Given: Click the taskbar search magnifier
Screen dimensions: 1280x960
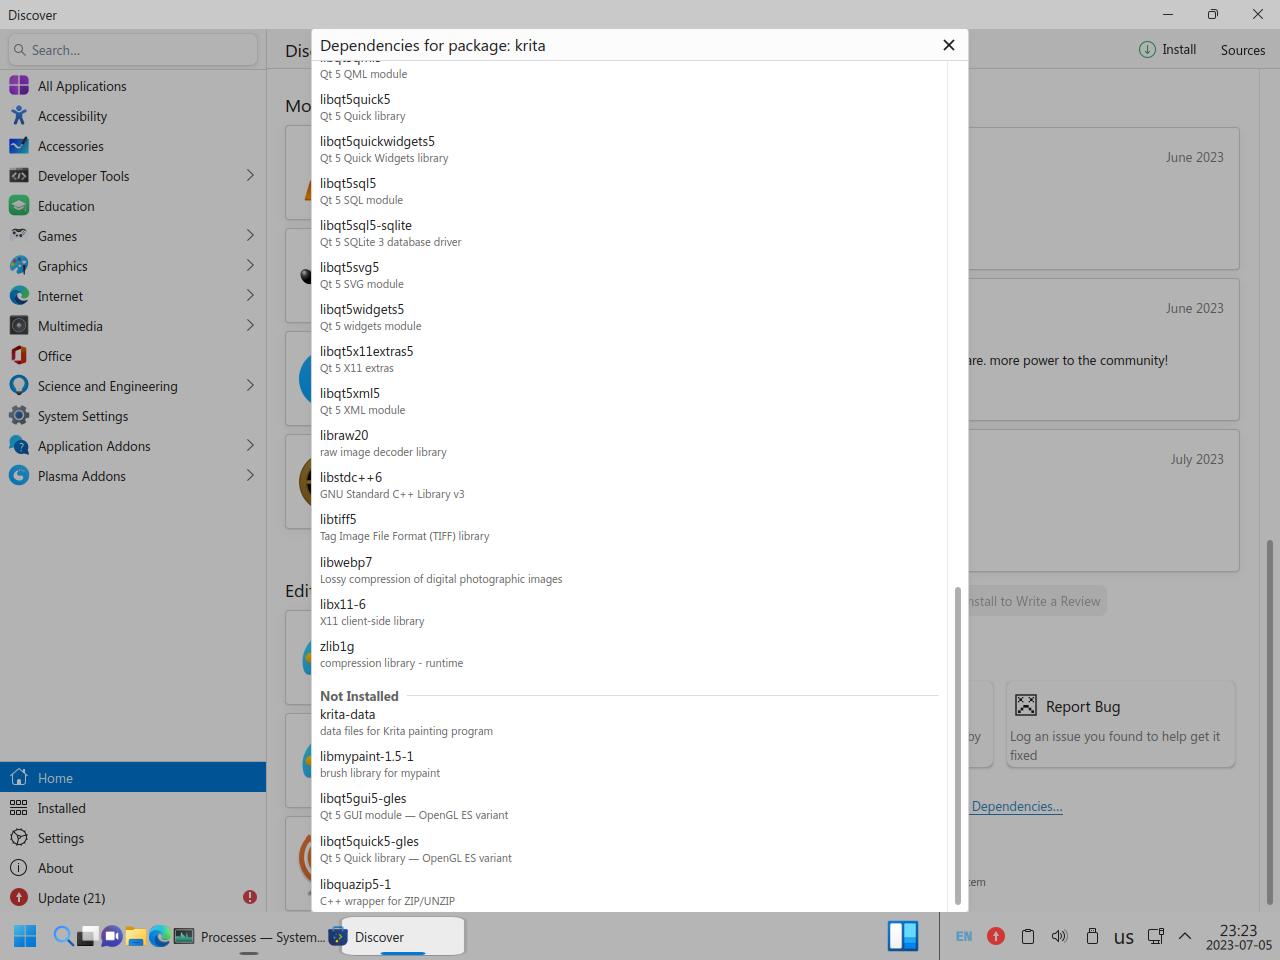Looking at the screenshot, I should tap(62, 936).
